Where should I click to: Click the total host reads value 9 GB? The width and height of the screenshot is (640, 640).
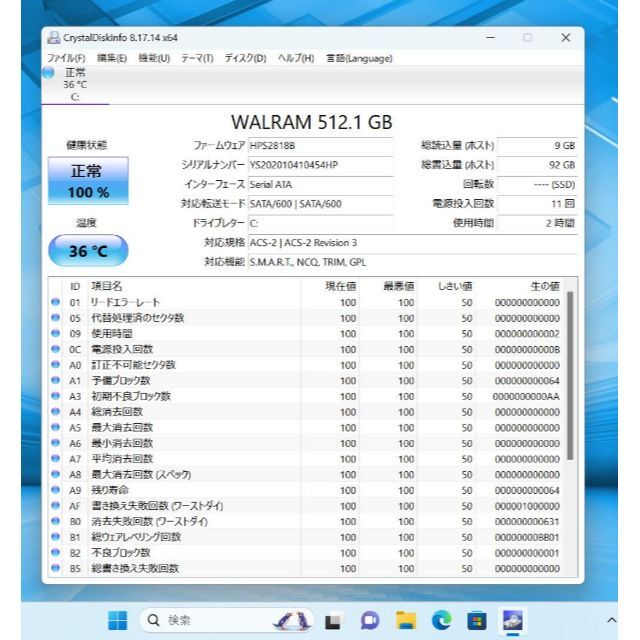tap(537, 146)
